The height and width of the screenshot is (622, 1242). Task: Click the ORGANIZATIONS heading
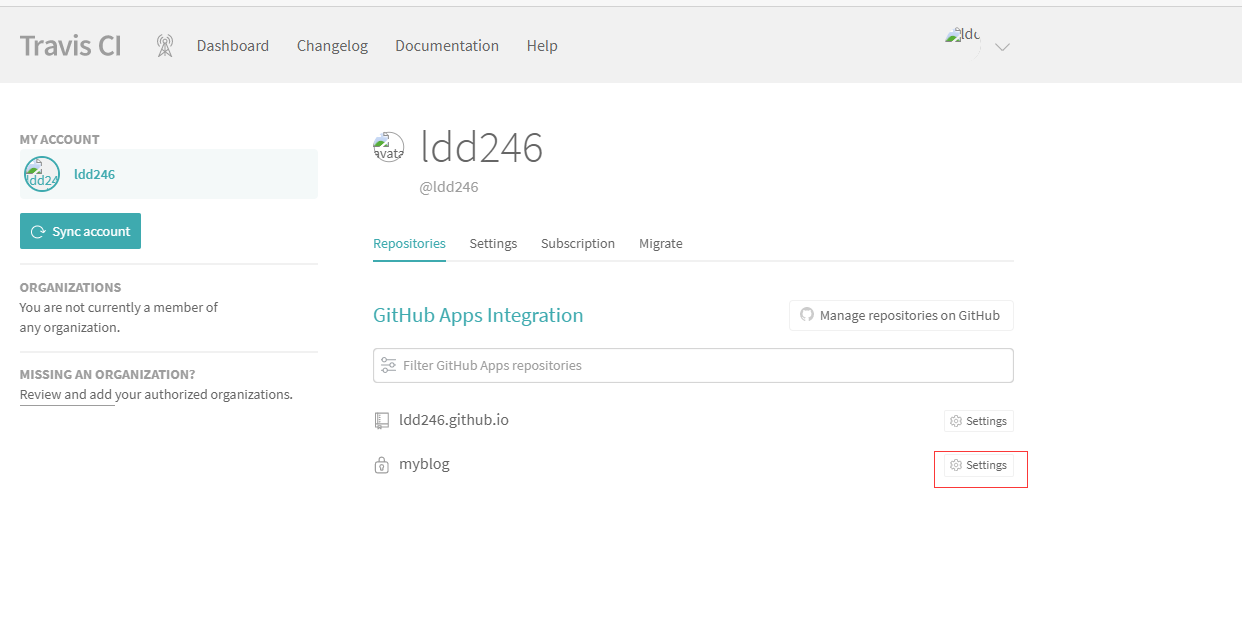[70, 287]
